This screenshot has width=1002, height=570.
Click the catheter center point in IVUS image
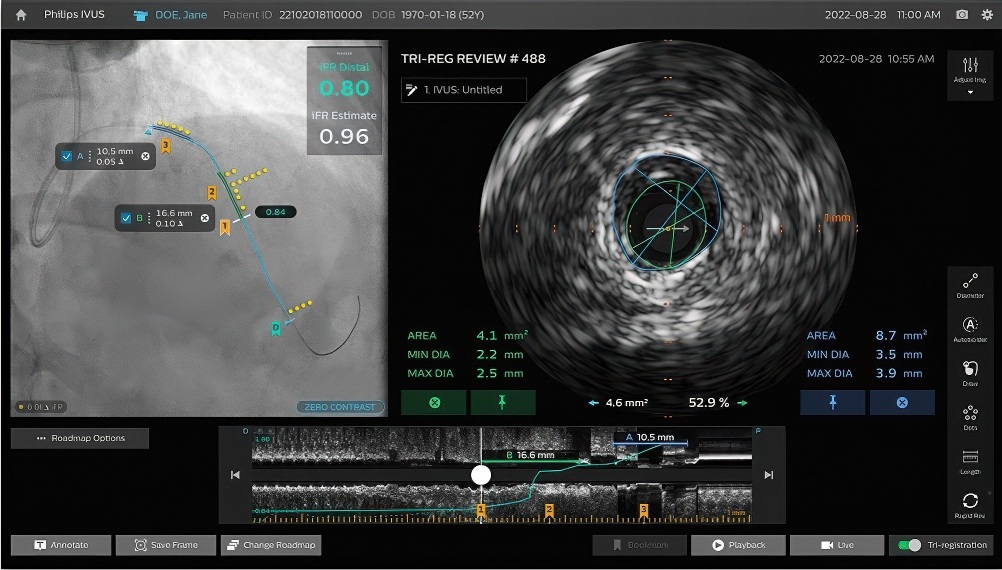[x=668, y=228]
